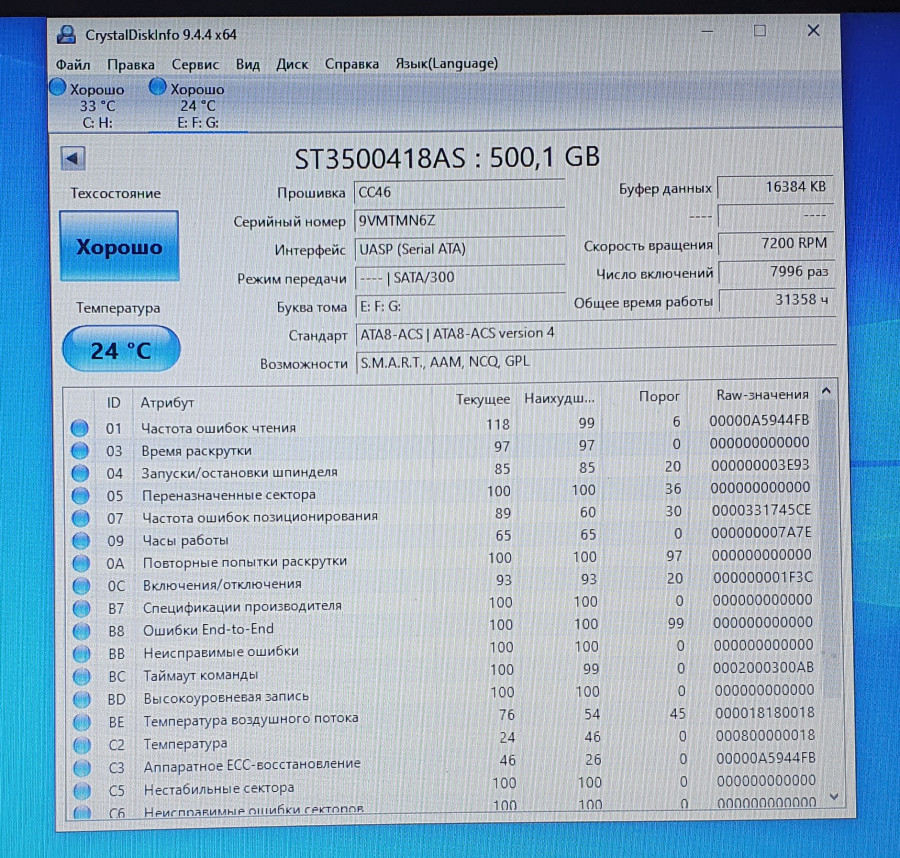Select the Часы работы row
The image size is (900, 858).
tap(444, 537)
